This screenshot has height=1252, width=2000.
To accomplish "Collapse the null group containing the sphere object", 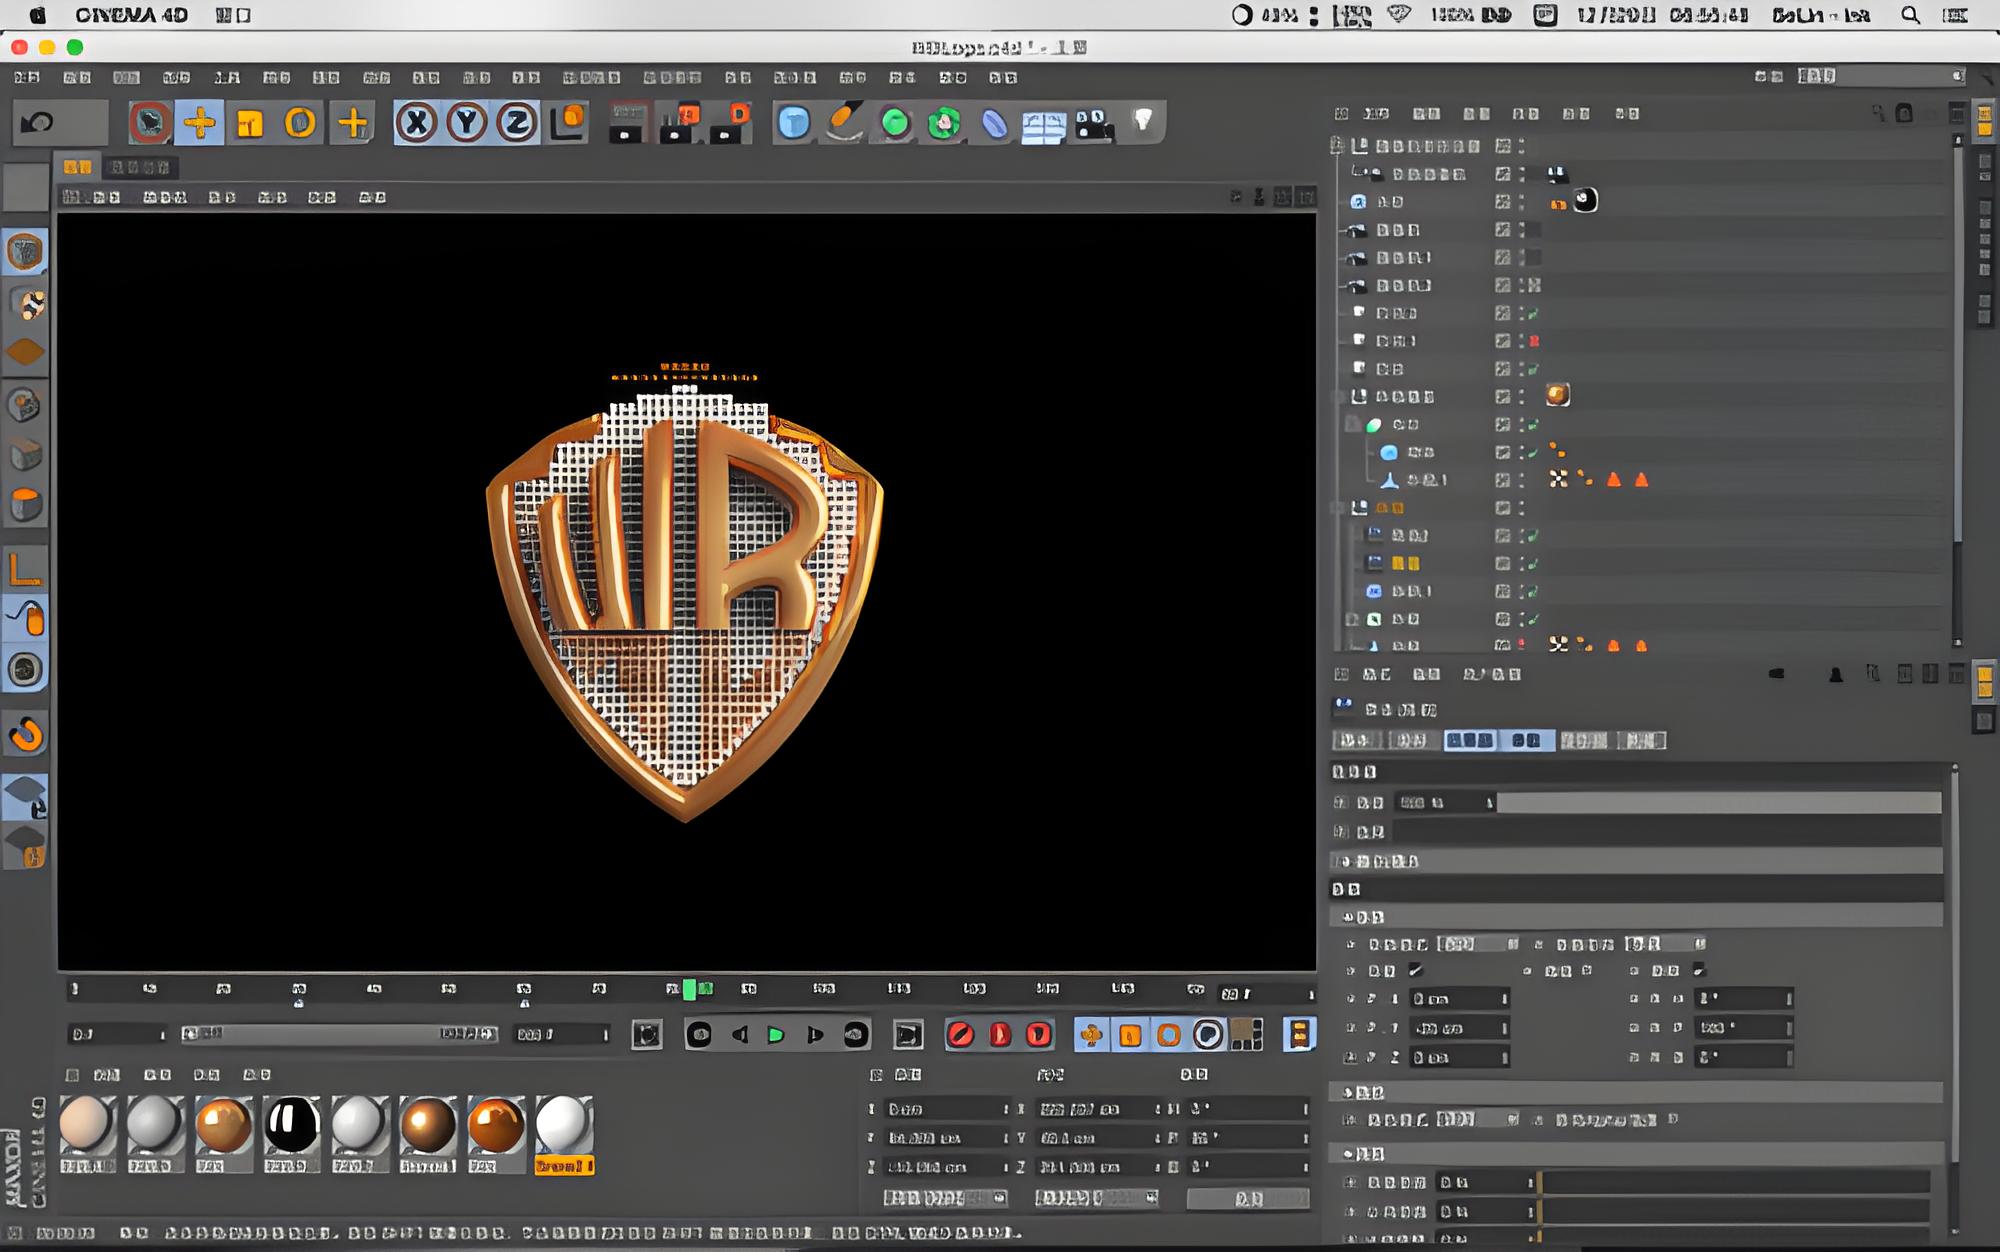I will 1352,424.
